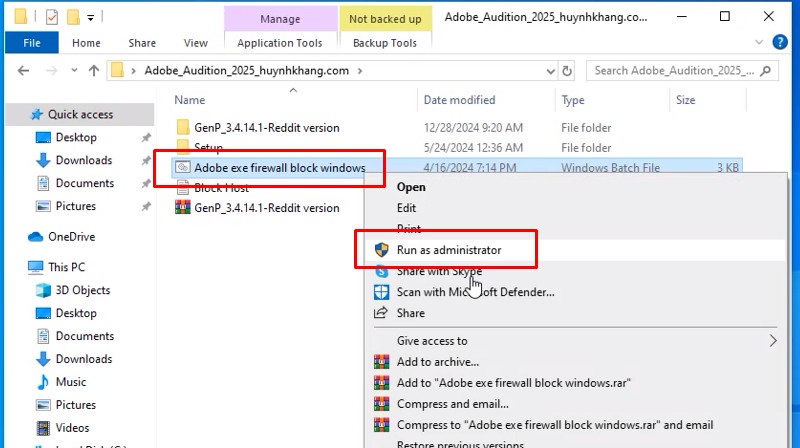Switch to the View ribbon tab

click(195, 43)
